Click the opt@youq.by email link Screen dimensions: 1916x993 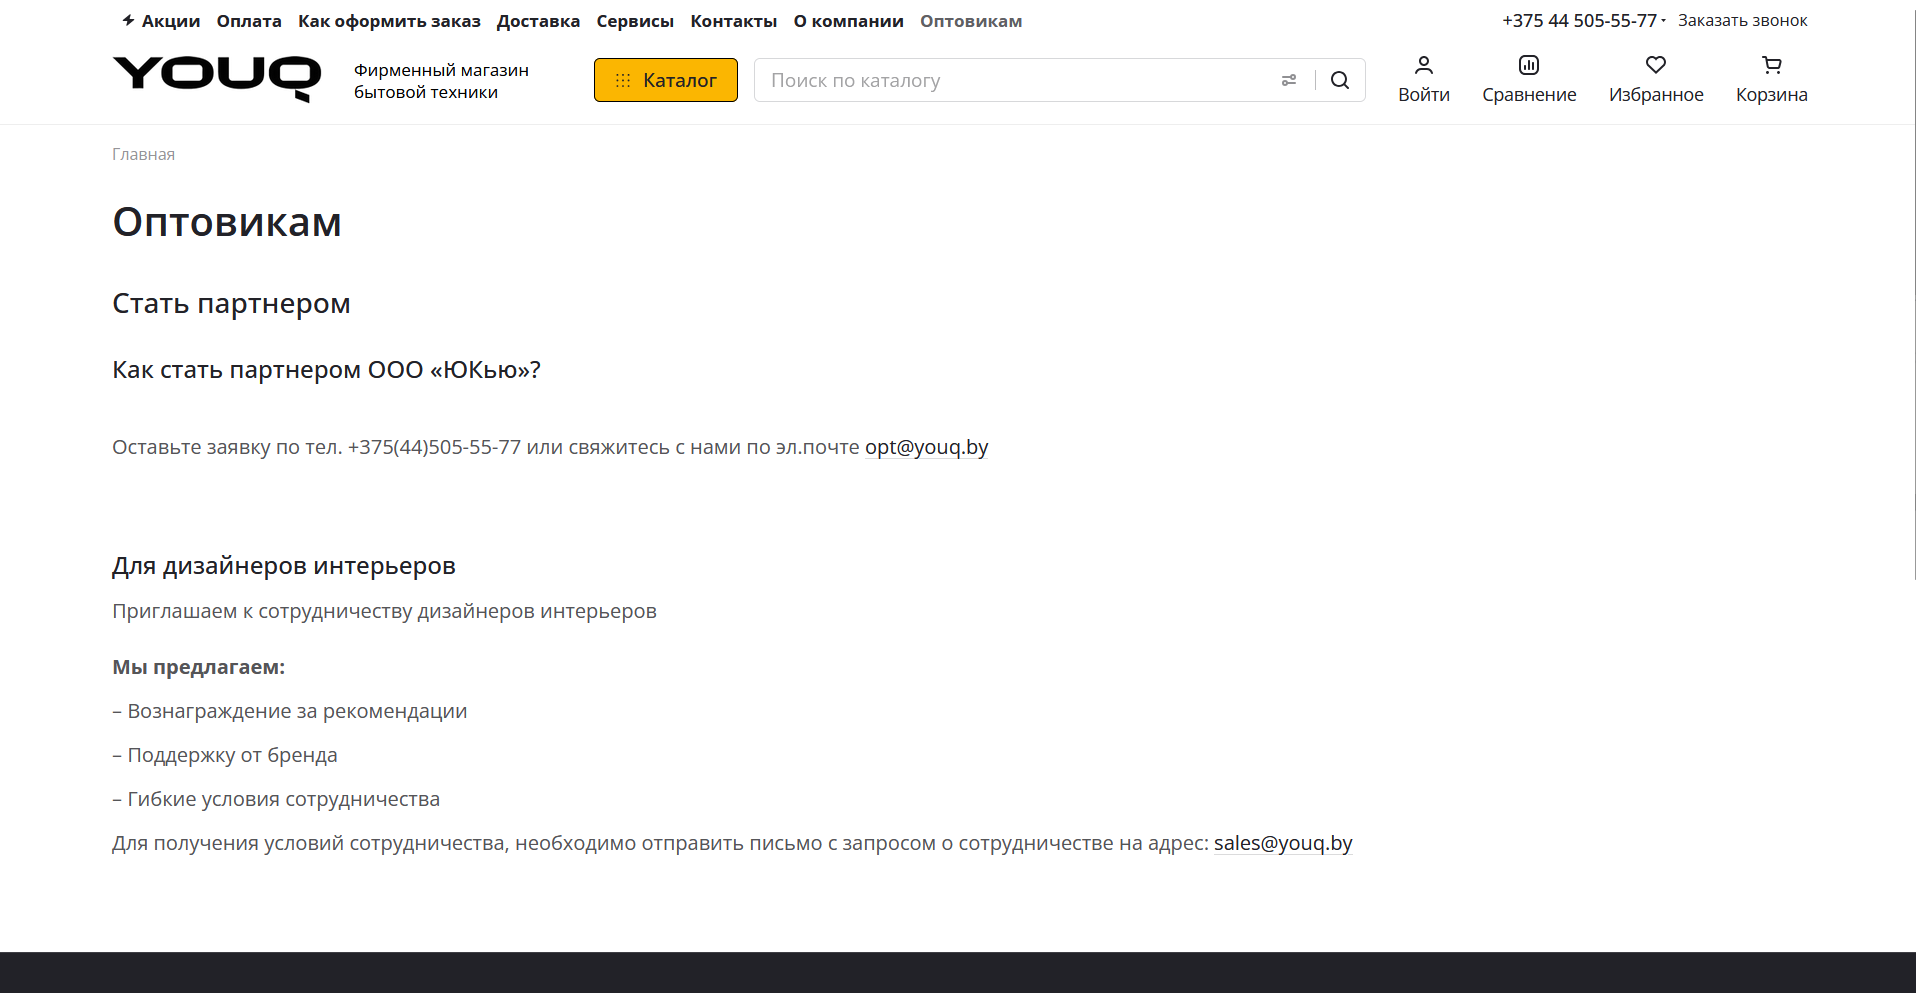(x=926, y=447)
